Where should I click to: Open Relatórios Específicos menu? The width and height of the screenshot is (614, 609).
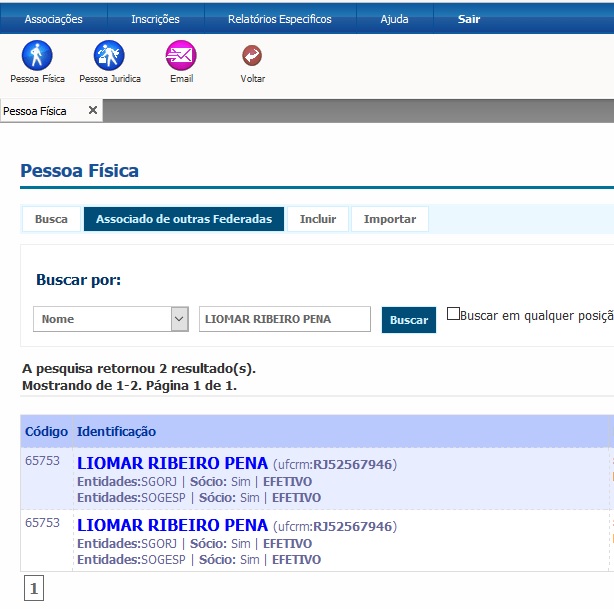click(x=280, y=19)
